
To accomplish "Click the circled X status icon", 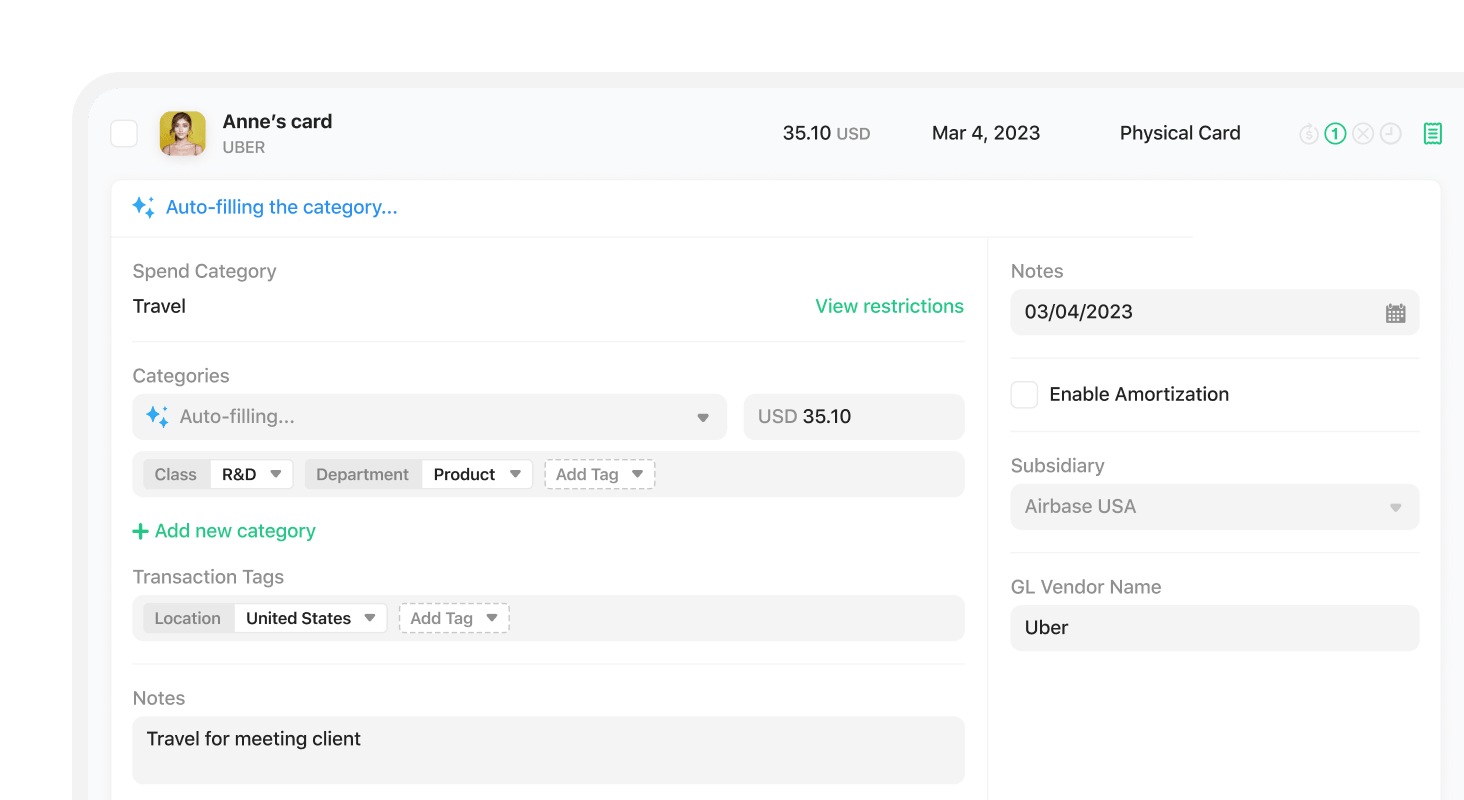I will pos(1363,133).
